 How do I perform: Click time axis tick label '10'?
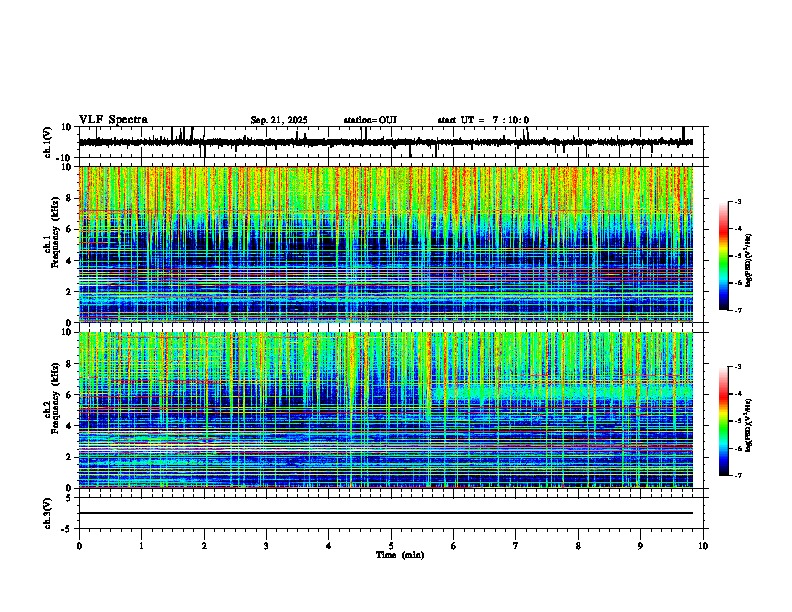click(703, 546)
